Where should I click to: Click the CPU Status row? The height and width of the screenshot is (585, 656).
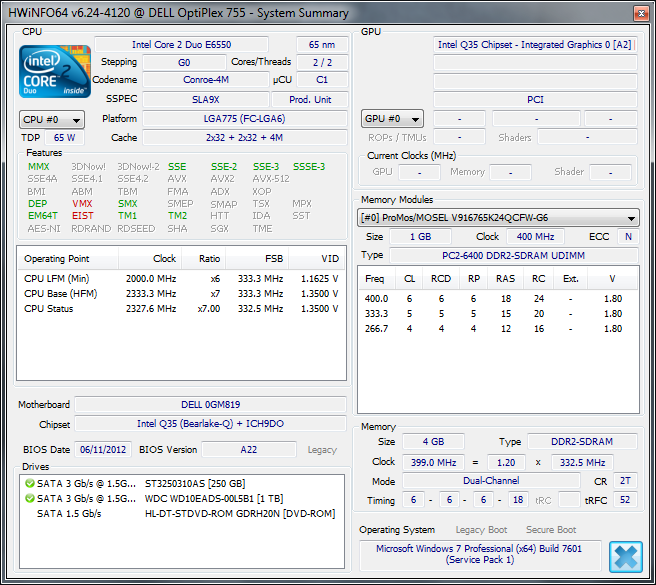pos(181,309)
